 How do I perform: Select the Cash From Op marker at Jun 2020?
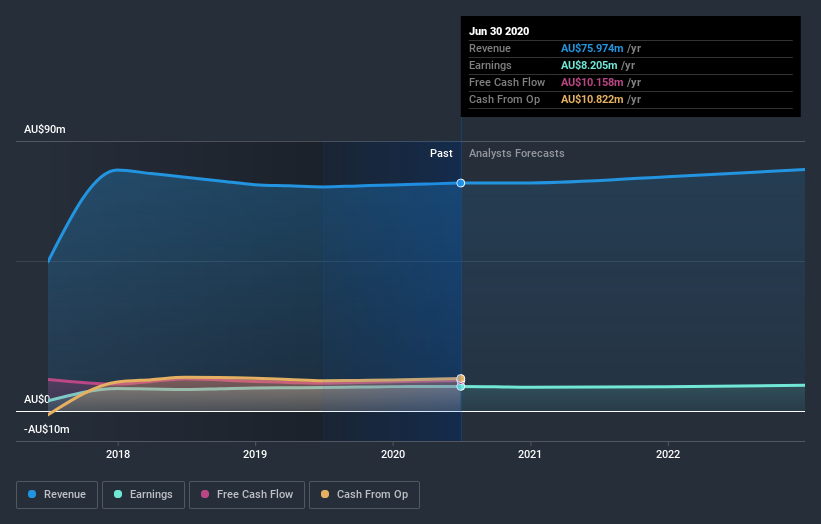pos(461,378)
